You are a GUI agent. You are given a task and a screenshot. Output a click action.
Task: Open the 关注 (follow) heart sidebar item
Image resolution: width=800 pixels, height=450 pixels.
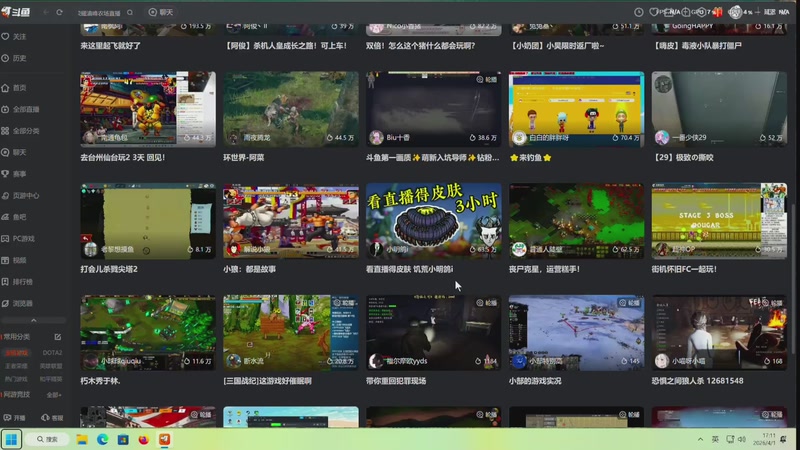14,37
